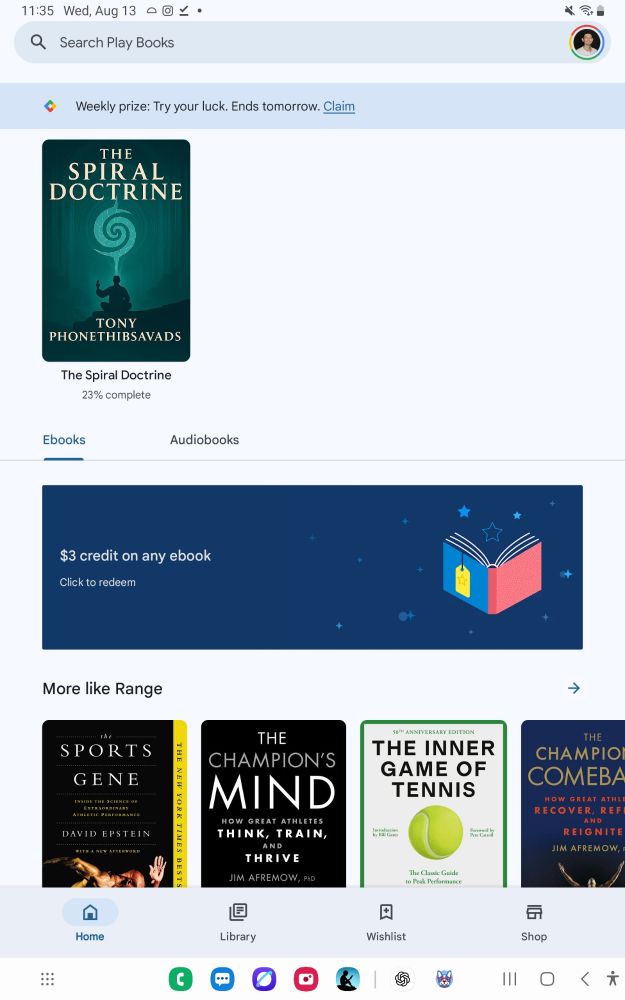Select the Home icon in navigation
Viewport: 625px width, 1000px height.
click(90, 912)
